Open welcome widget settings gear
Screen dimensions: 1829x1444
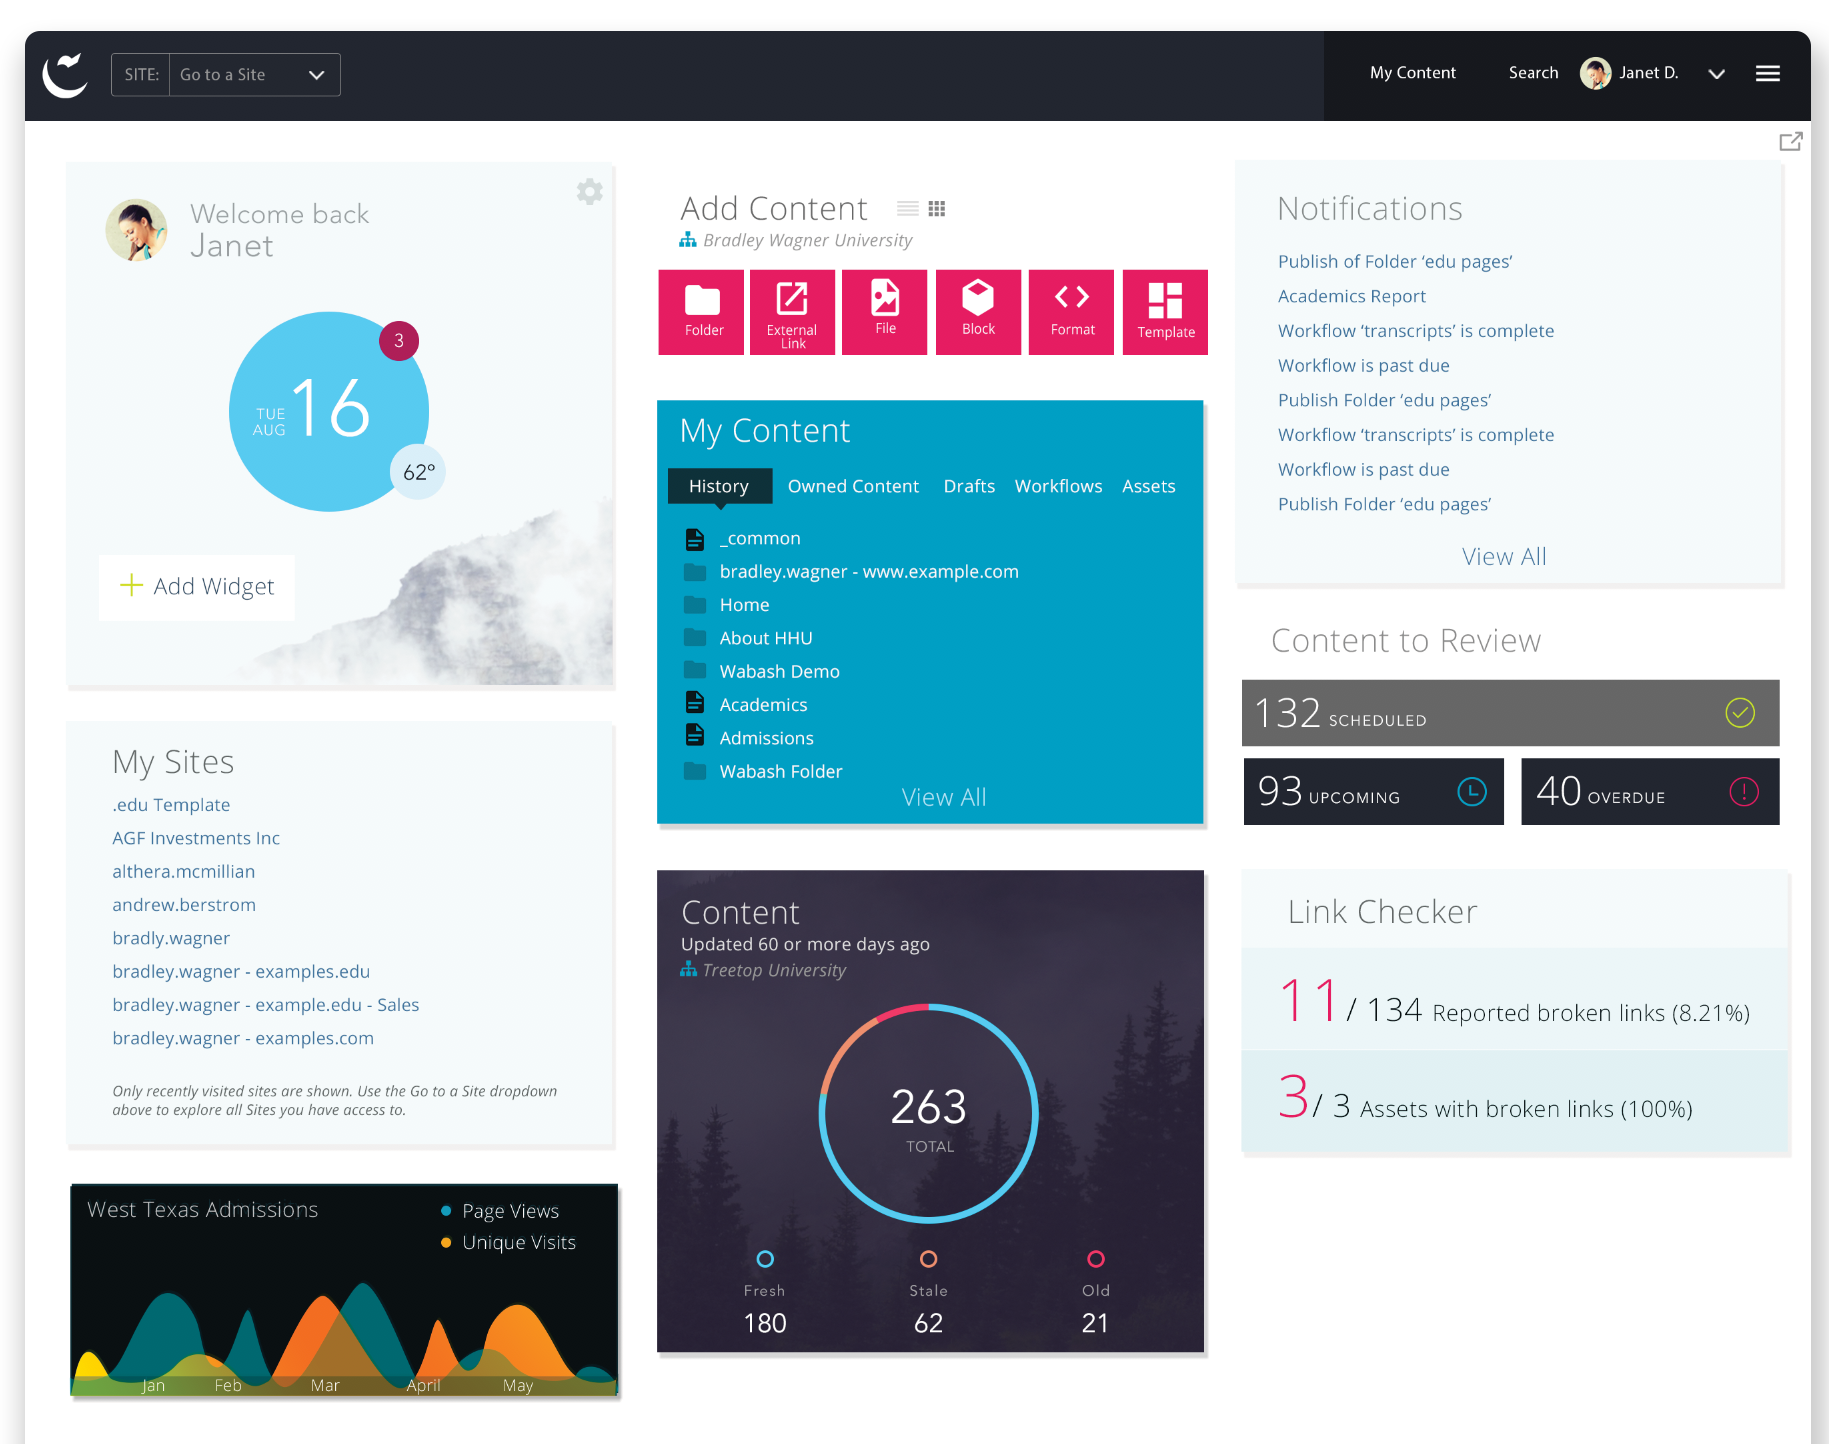pyautogui.click(x=590, y=191)
